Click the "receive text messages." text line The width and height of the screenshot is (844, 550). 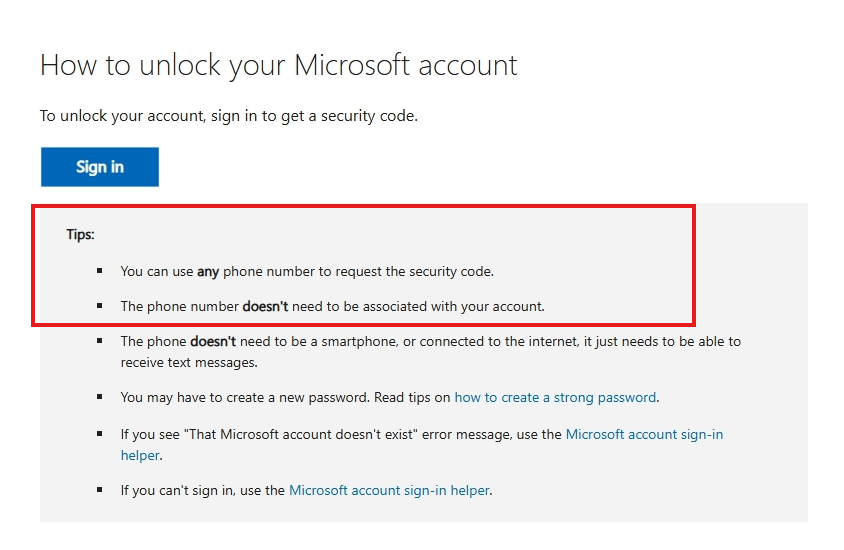point(189,363)
